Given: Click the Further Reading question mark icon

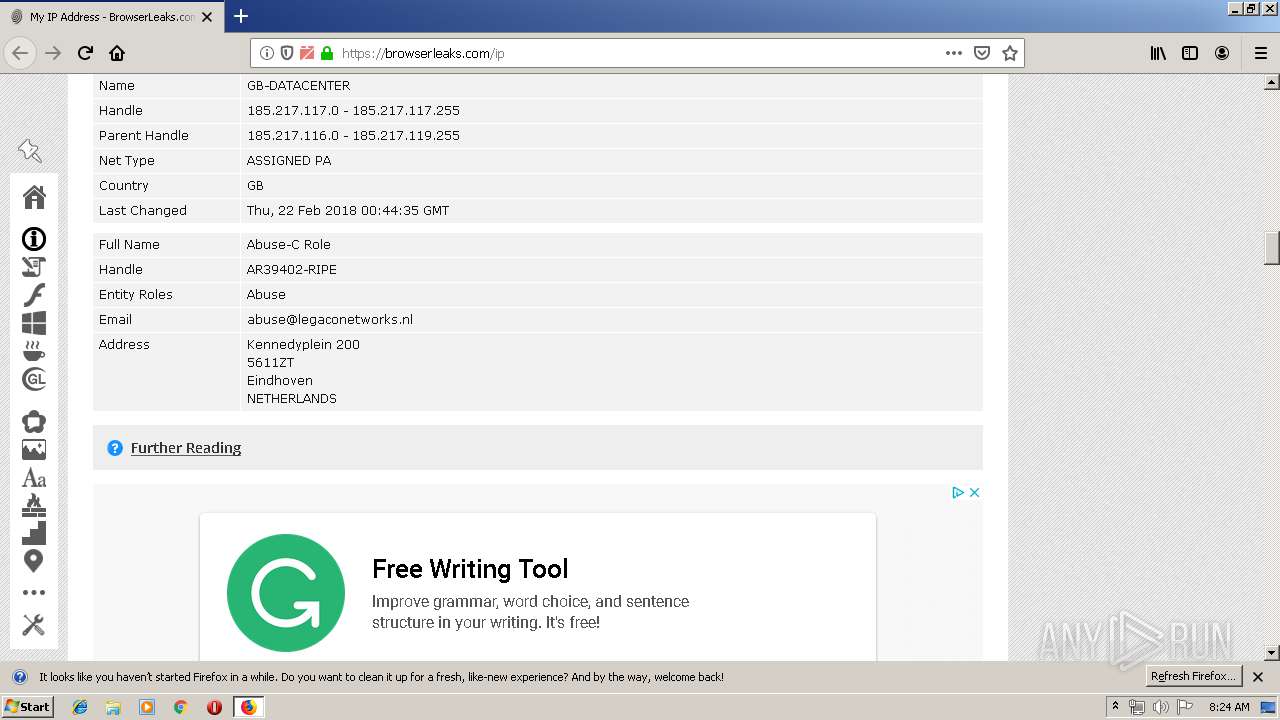Looking at the screenshot, I should point(115,448).
